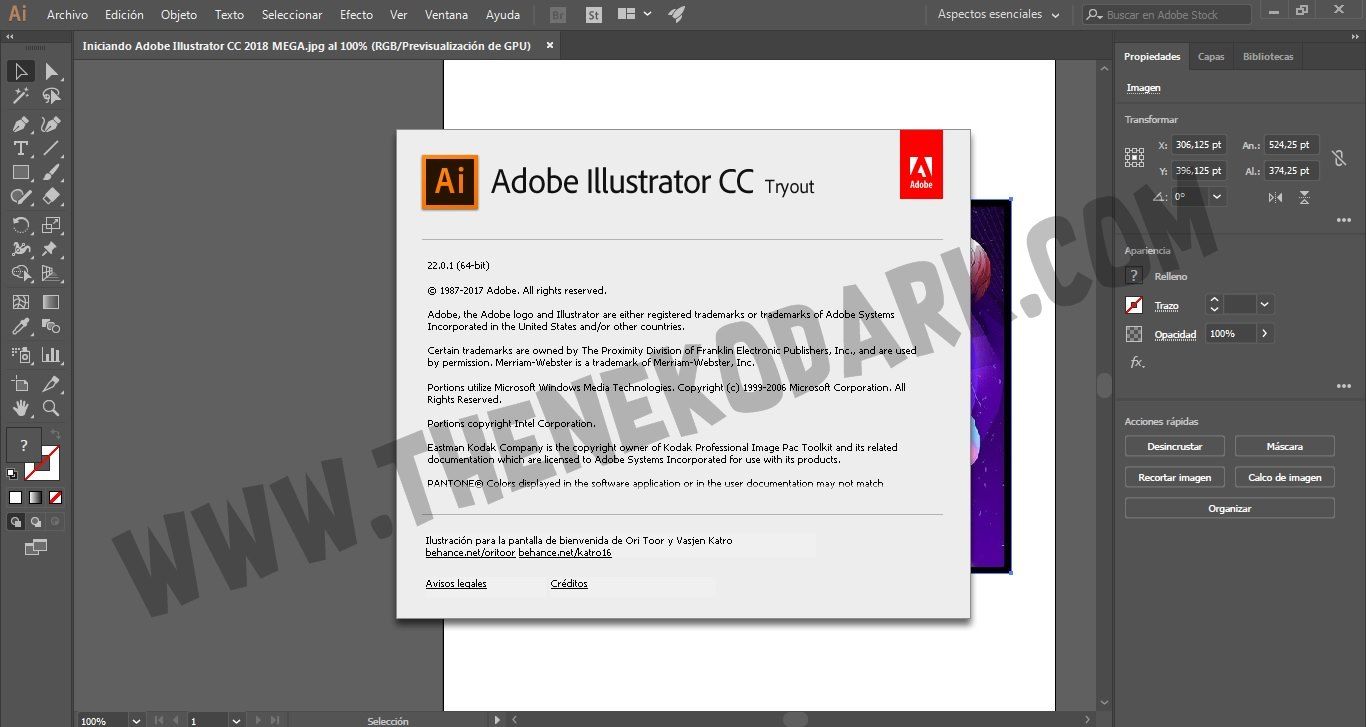
Task: Select the Paintbrush tool
Action: [51, 172]
